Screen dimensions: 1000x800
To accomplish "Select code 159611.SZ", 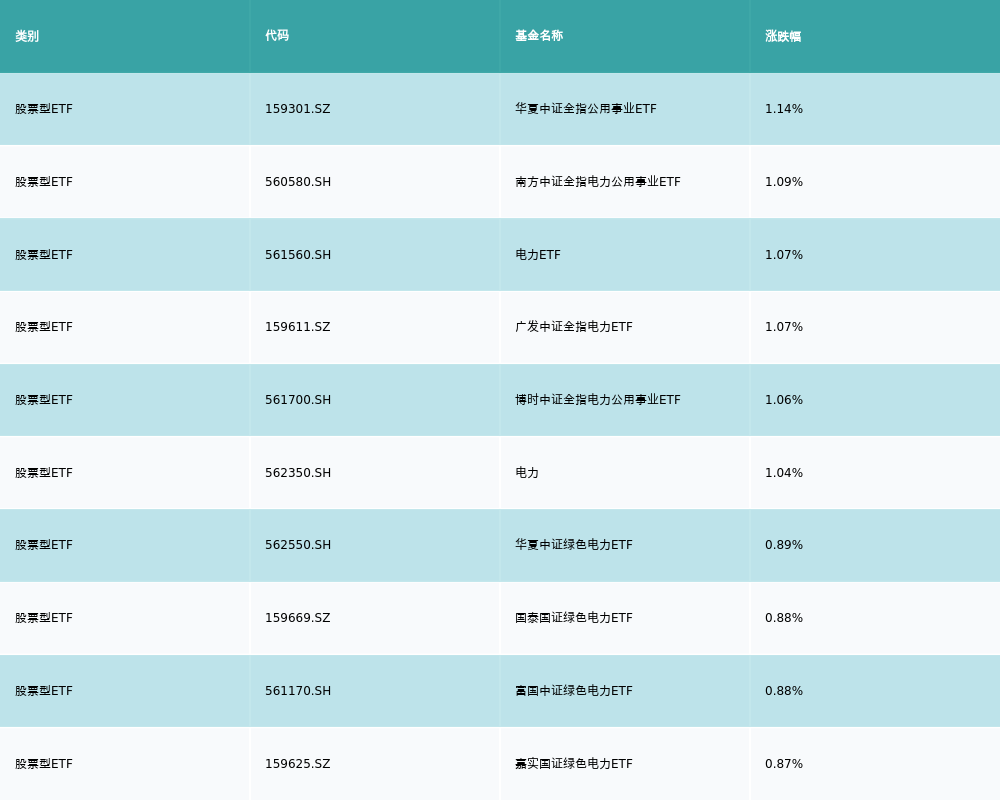I will [298, 327].
